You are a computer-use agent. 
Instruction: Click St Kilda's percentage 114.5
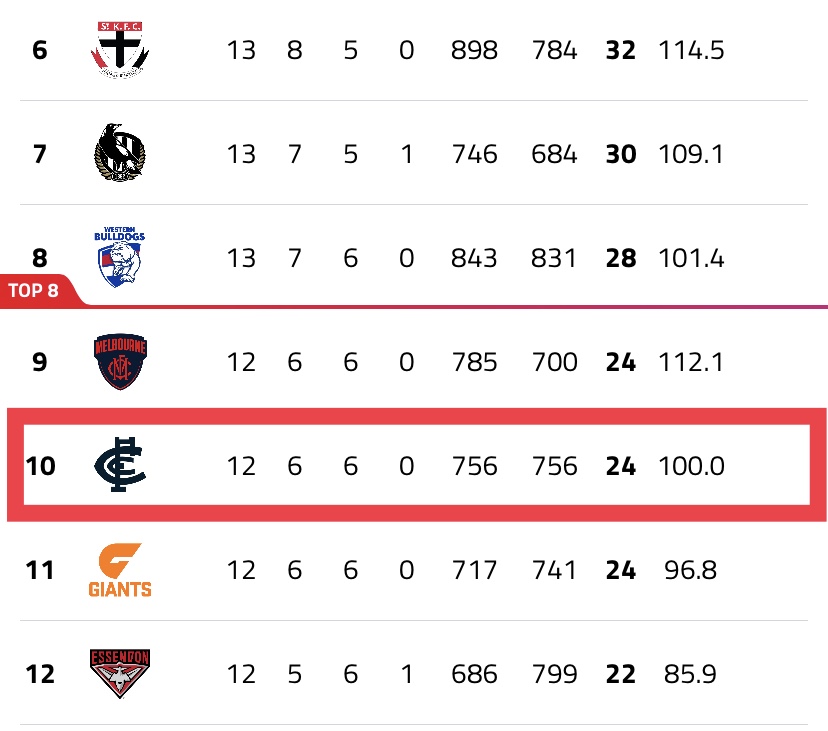click(x=691, y=50)
